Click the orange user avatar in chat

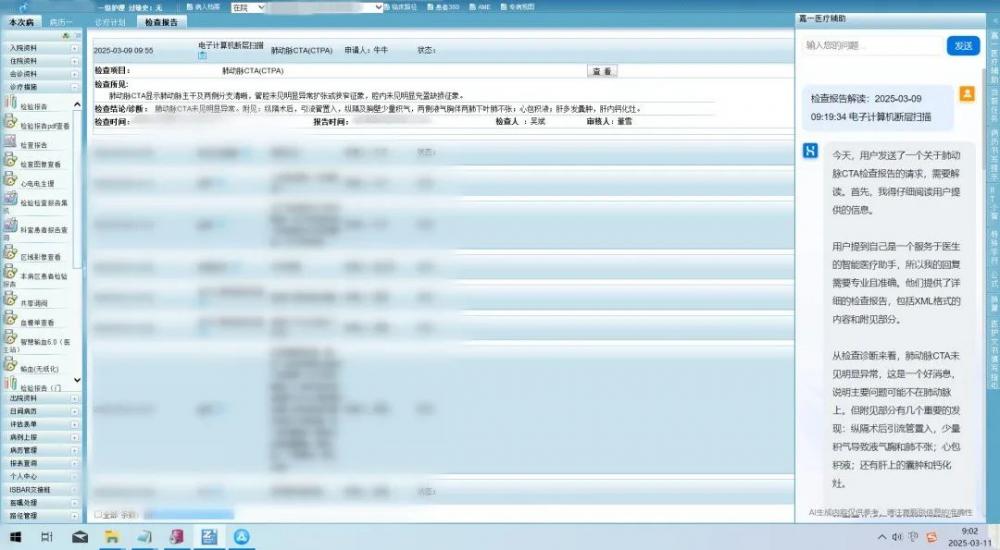pyautogui.click(x=967, y=94)
